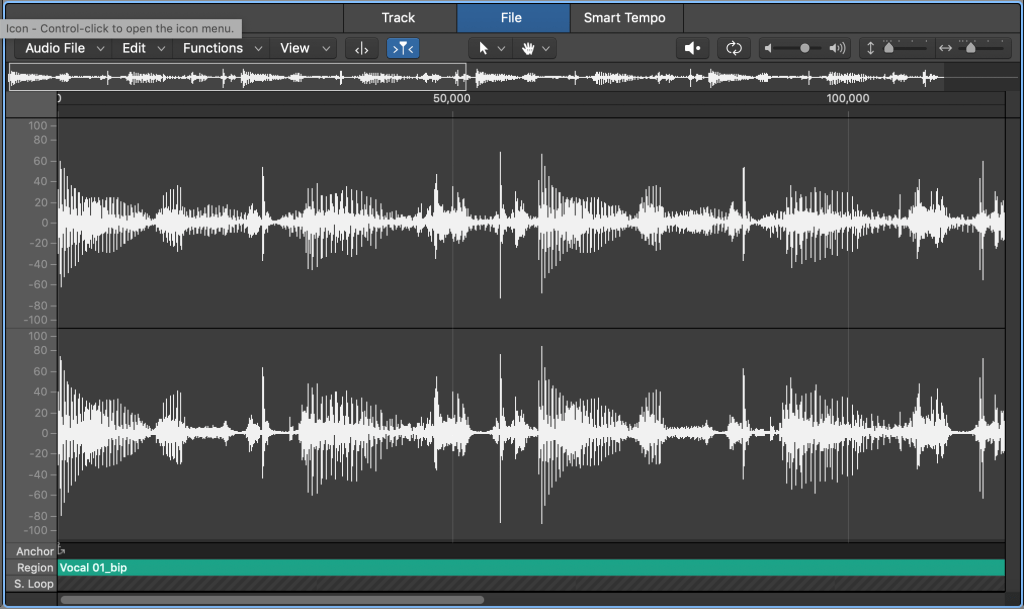This screenshot has width=1024, height=609.
Task: Click the quiet speaker icon left of volume slider
Action: pyautogui.click(x=766, y=47)
